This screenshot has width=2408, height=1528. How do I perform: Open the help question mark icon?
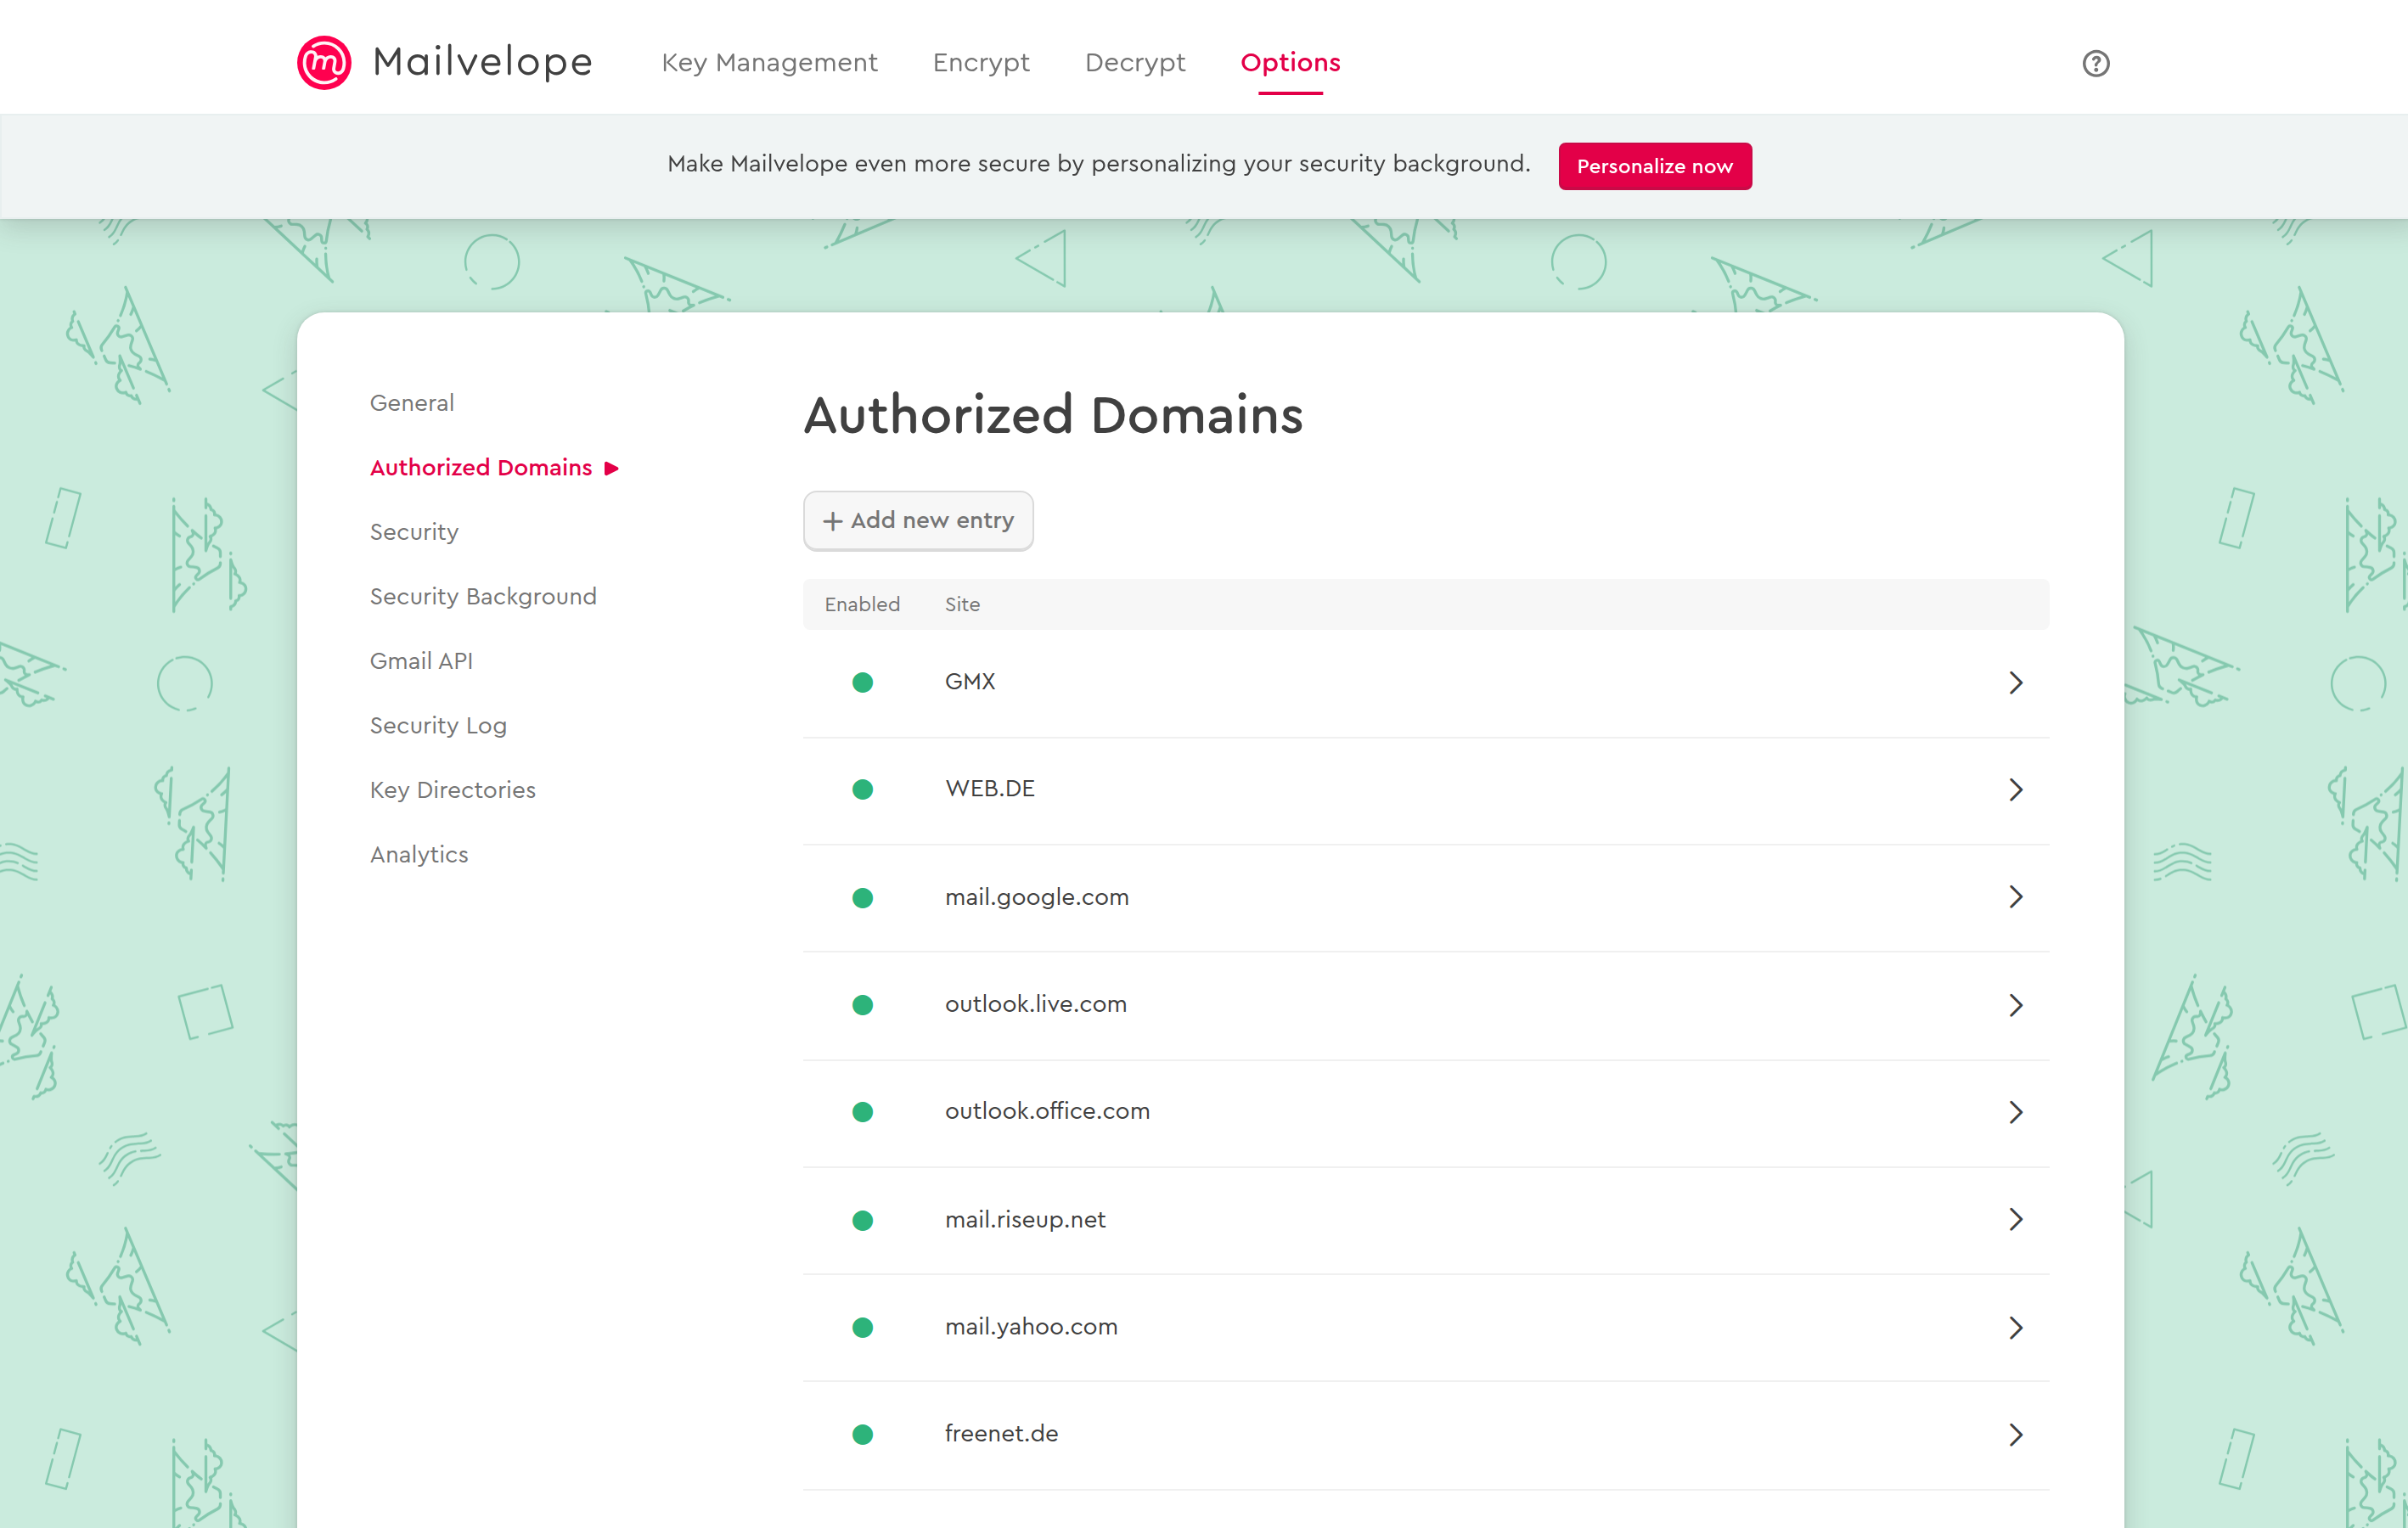[x=2095, y=64]
